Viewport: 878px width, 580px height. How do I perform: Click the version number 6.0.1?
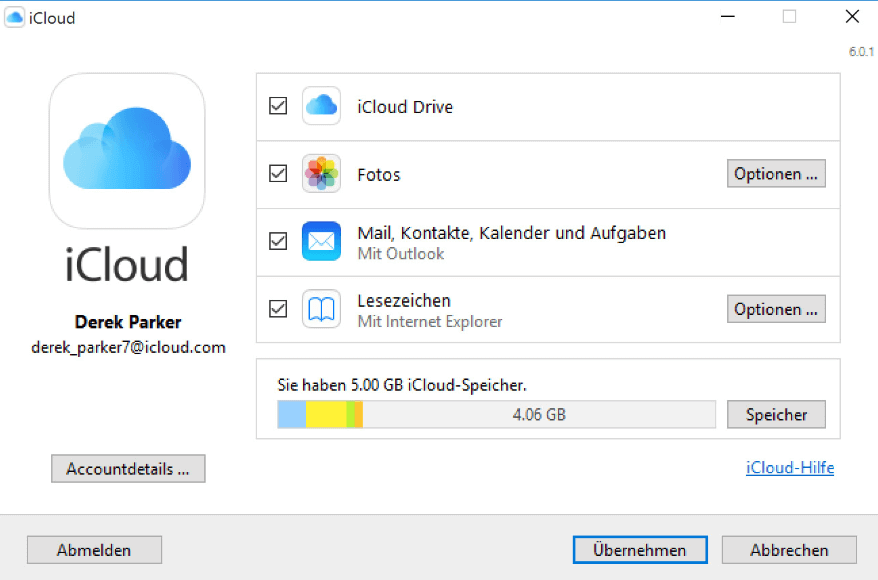coord(861,52)
